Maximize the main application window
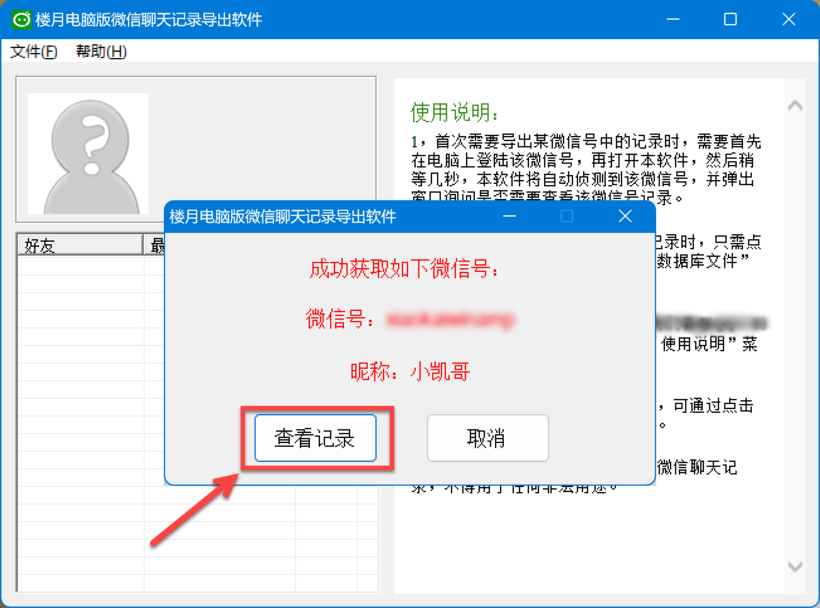Viewport: 820px width, 608px height. click(731, 19)
